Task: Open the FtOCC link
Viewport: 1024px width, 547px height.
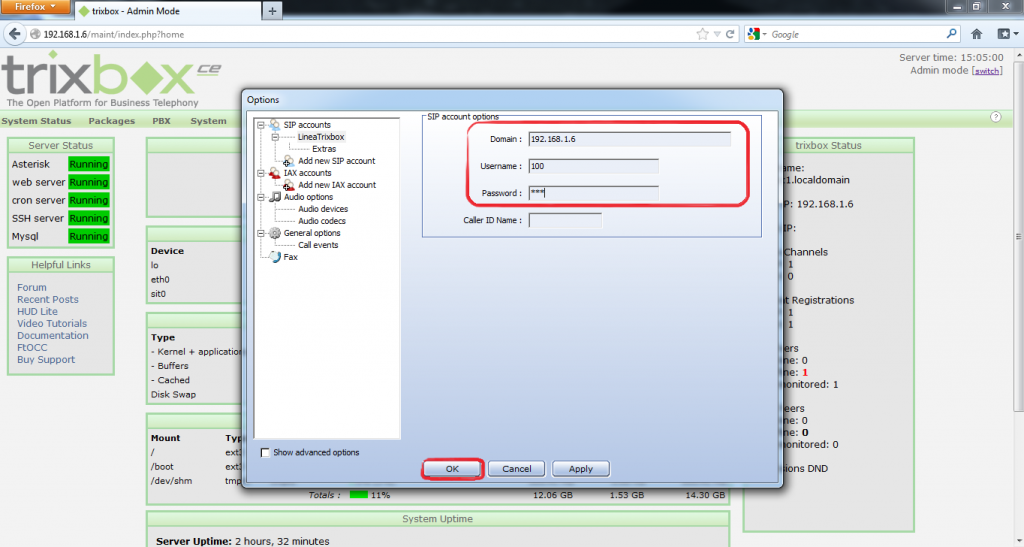Action: tap(32, 347)
